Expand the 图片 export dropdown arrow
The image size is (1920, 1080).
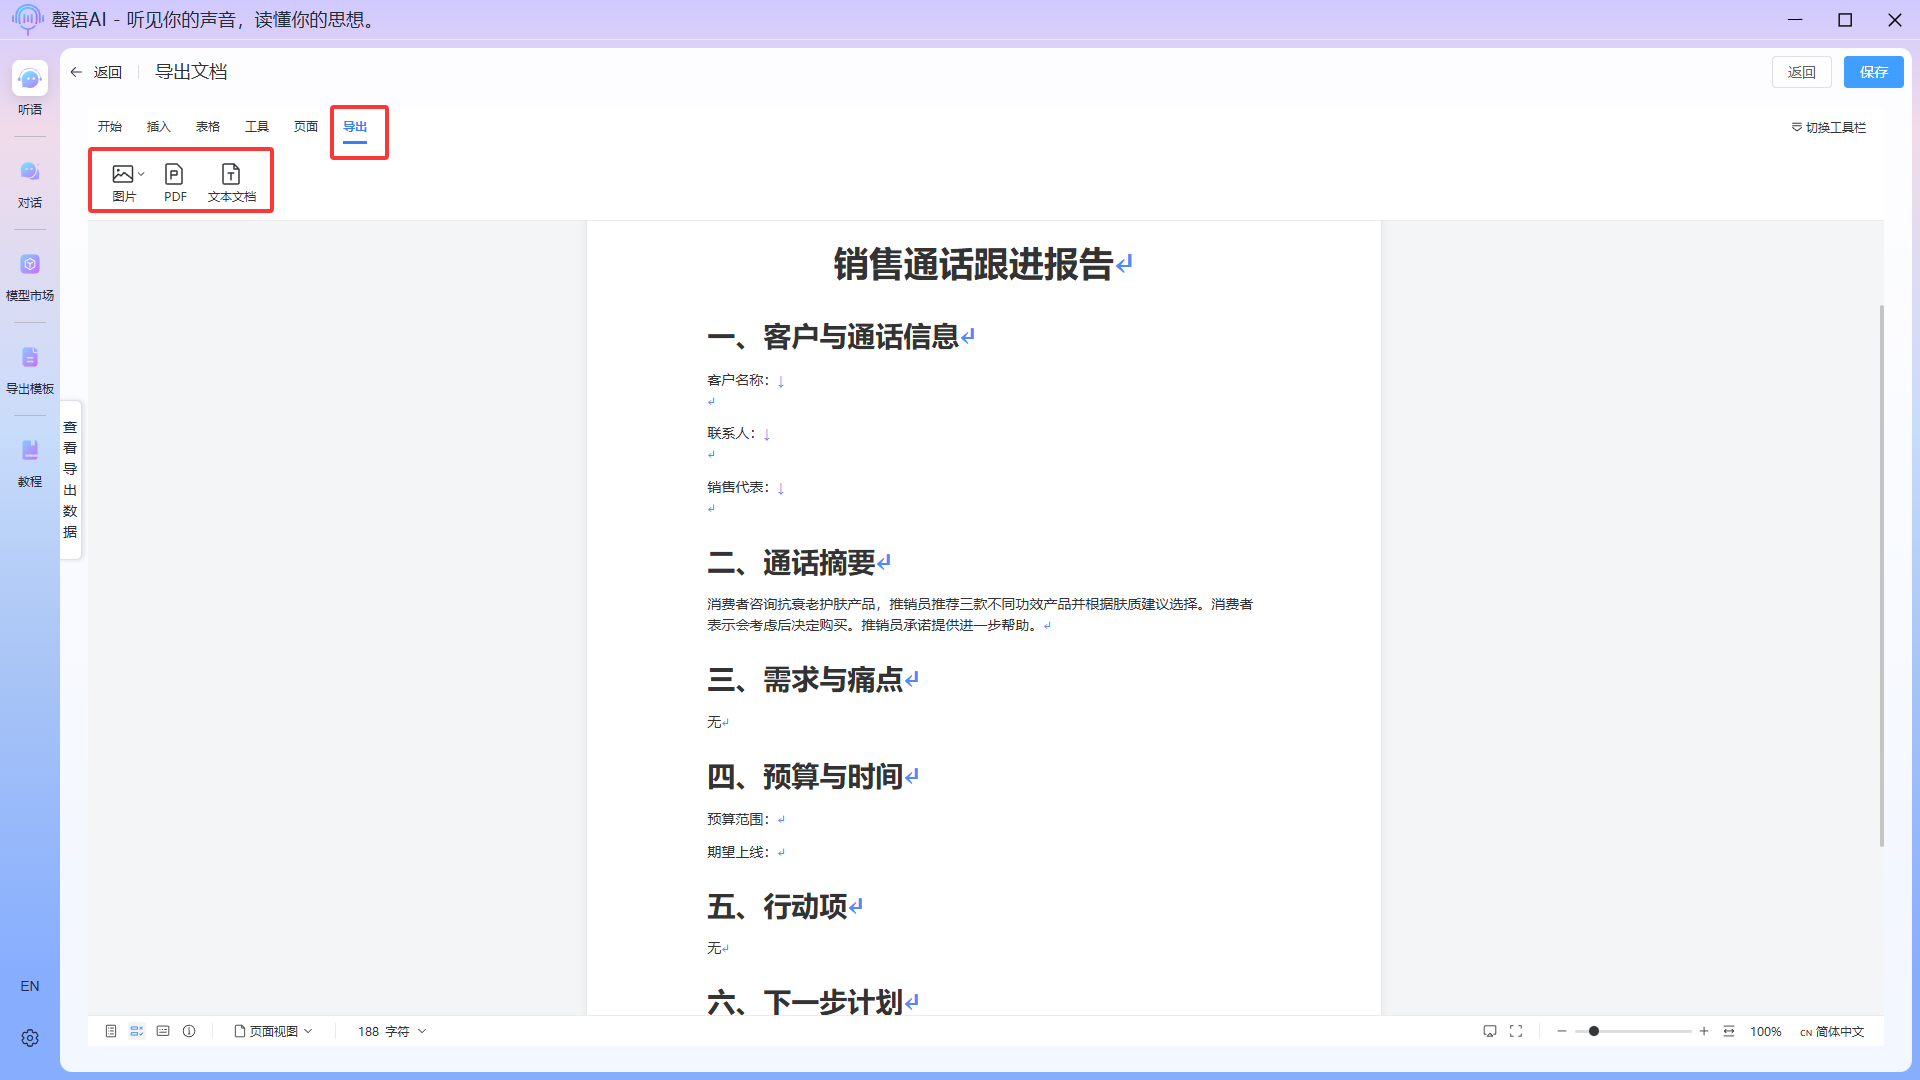click(x=142, y=174)
